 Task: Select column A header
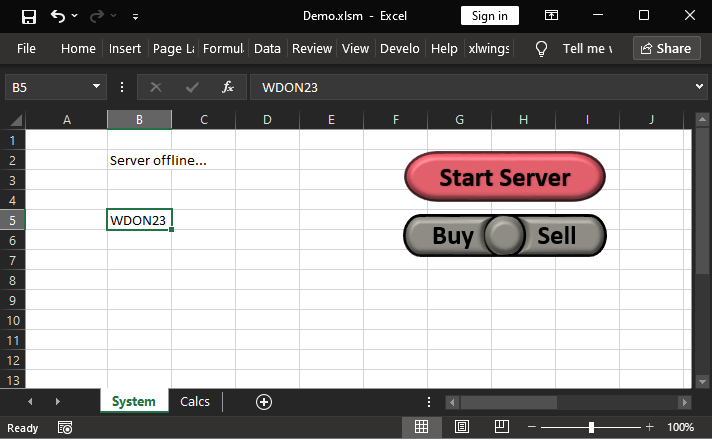(67, 120)
